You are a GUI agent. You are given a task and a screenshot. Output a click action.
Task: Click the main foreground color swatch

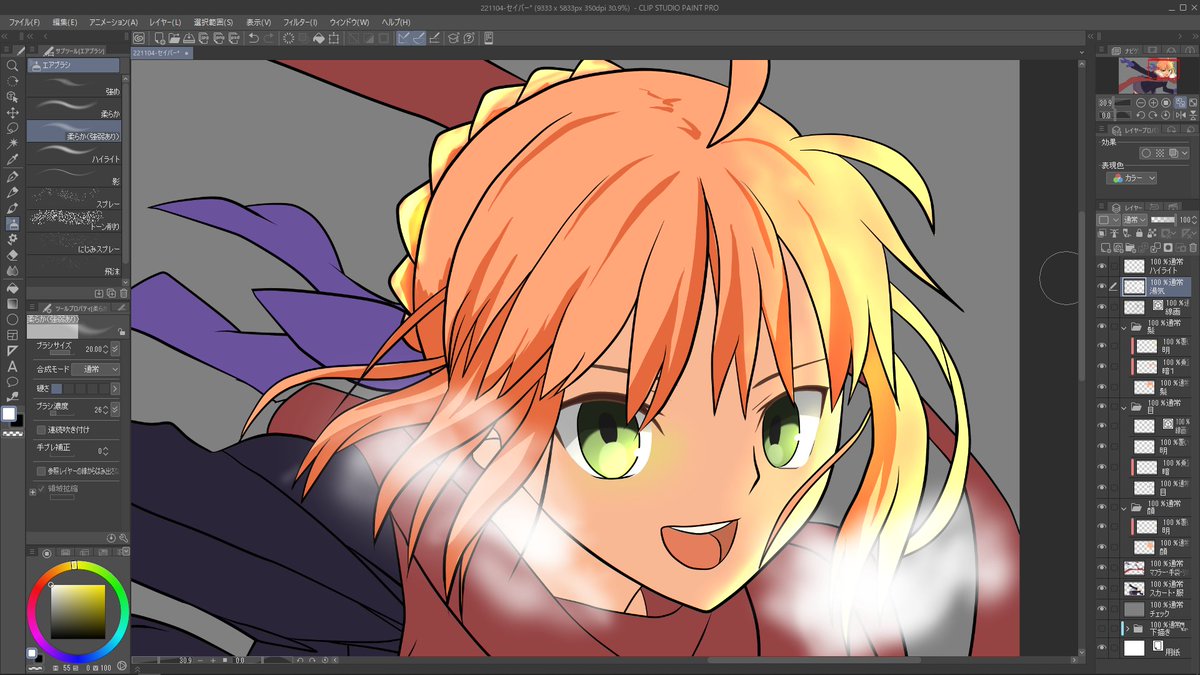coord(9,414)
